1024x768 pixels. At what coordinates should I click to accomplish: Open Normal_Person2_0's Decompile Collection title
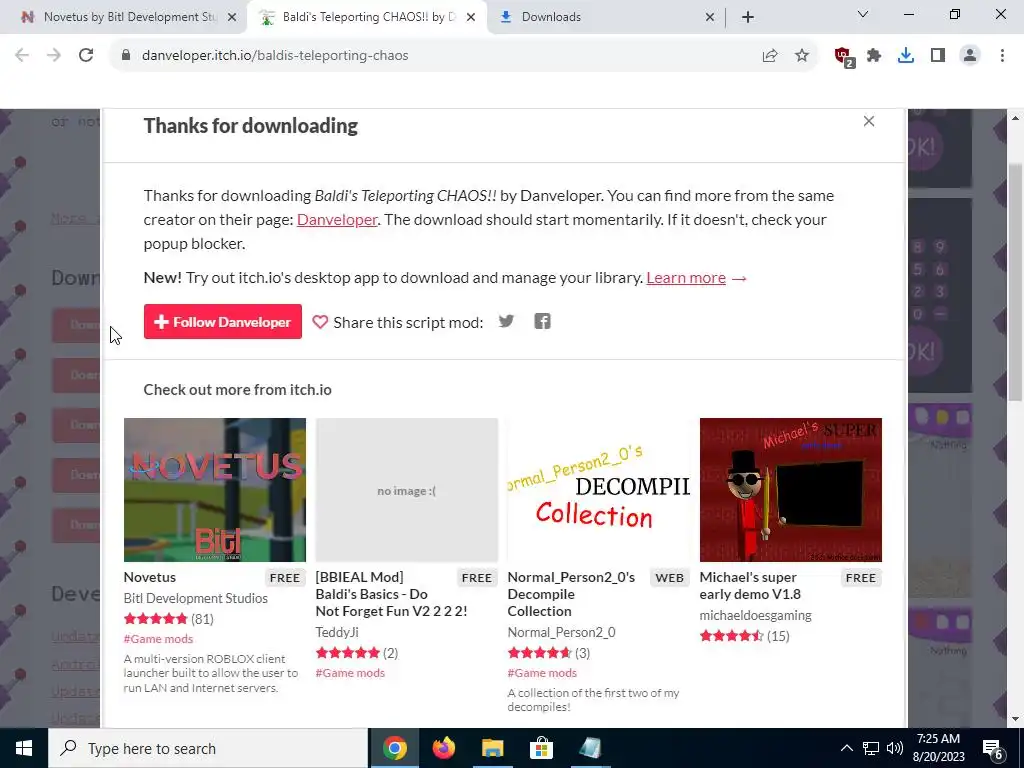571,594
